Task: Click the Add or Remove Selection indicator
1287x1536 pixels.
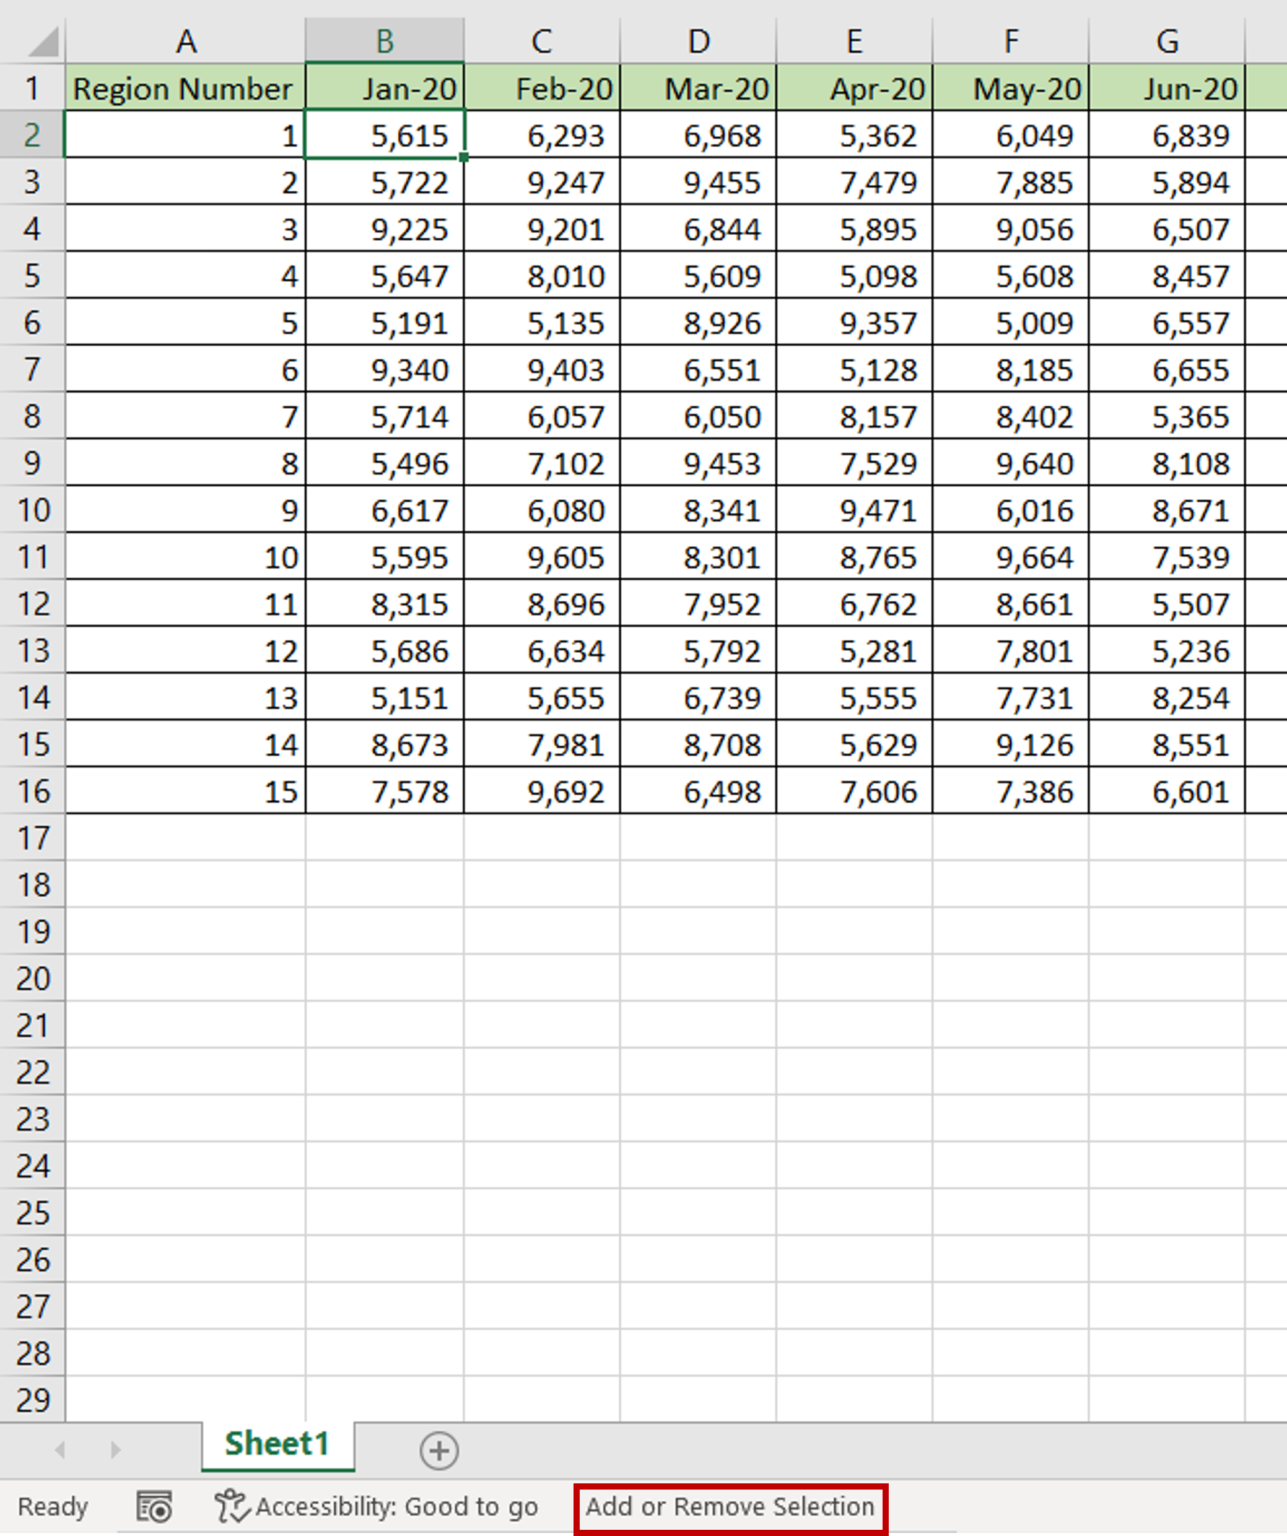Action: click(729, 1507)
